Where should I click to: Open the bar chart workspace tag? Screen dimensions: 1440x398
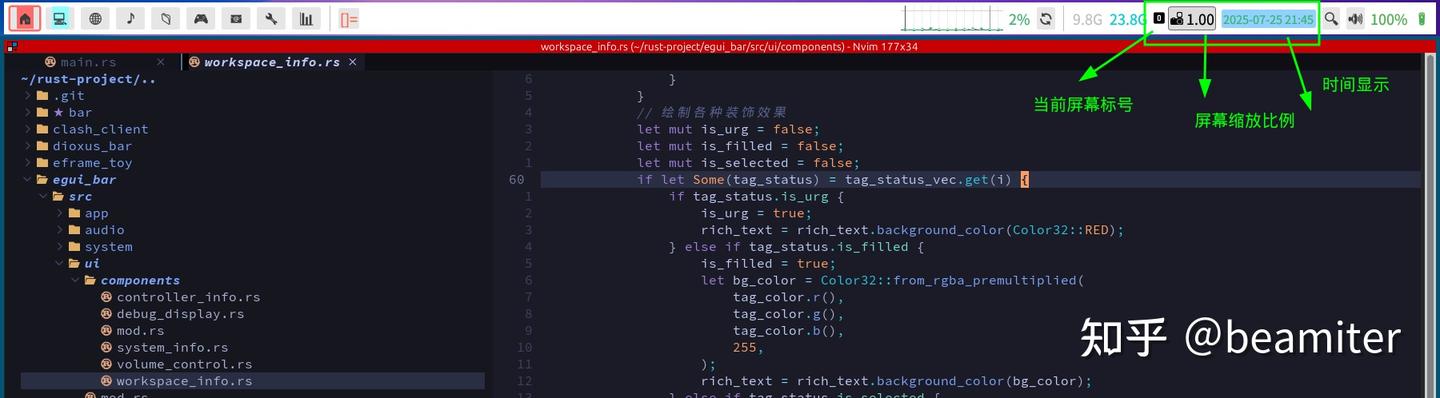coord(306,18)
